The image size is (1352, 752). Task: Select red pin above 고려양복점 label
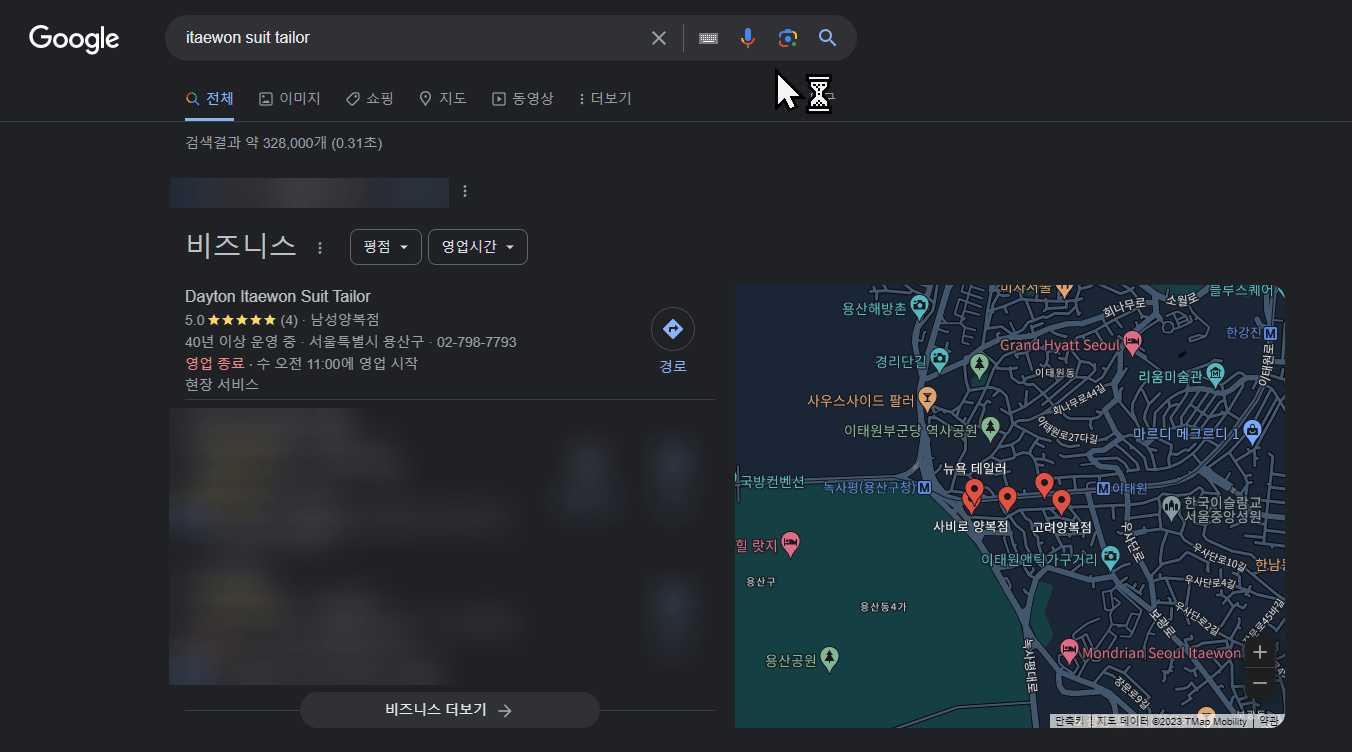tap(1061, 502)
